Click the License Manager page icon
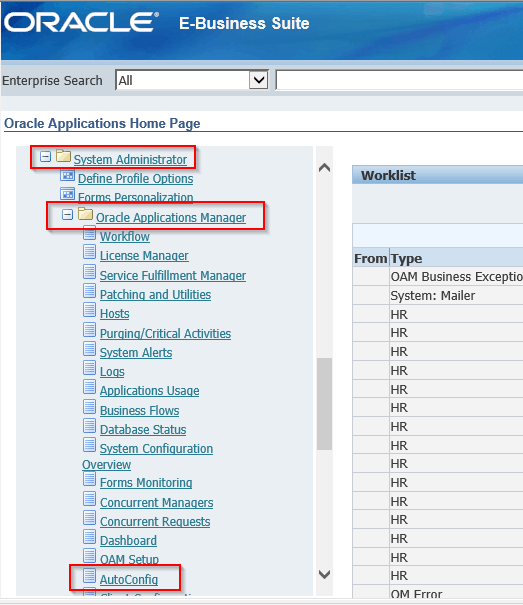523x605 pixels. (x=90, y=252)
